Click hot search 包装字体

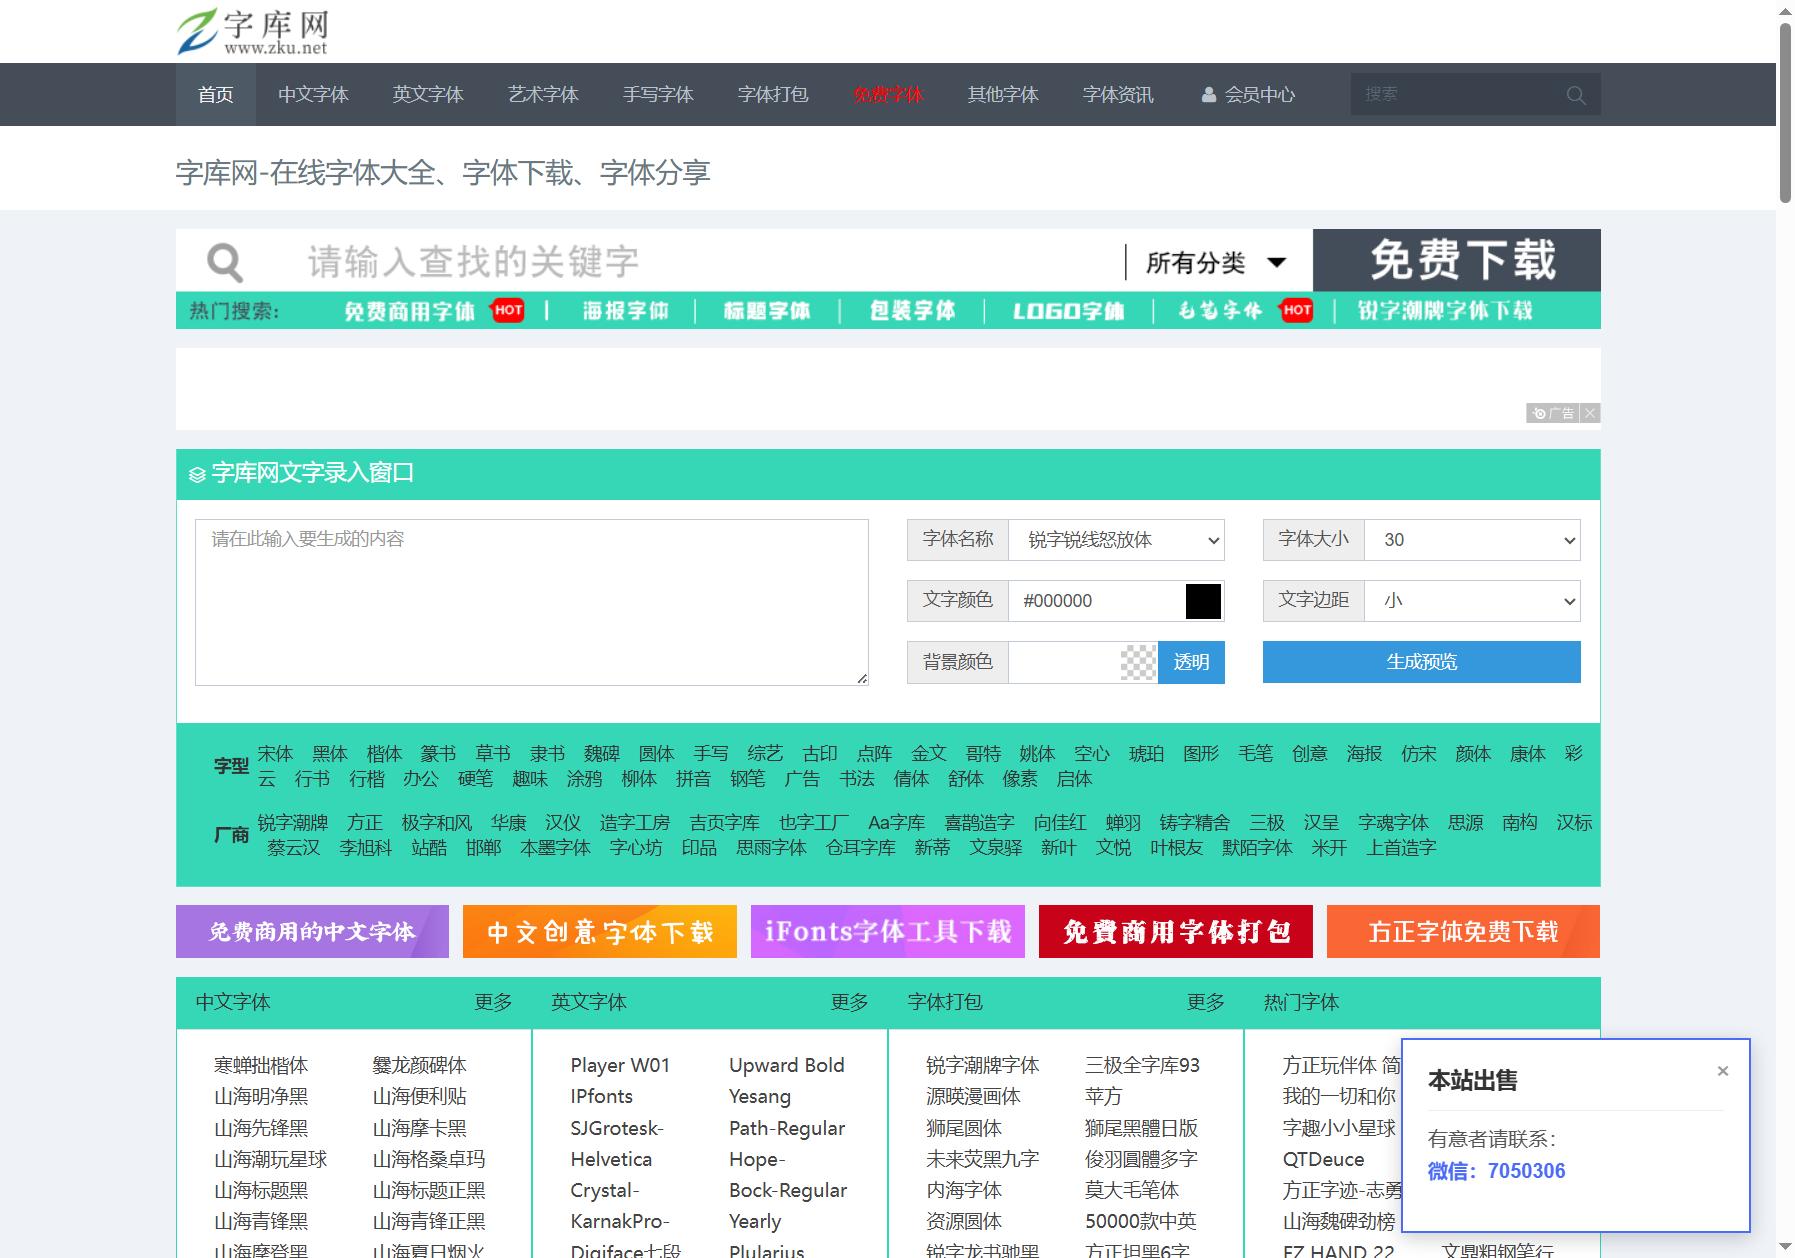click(912, 311)
